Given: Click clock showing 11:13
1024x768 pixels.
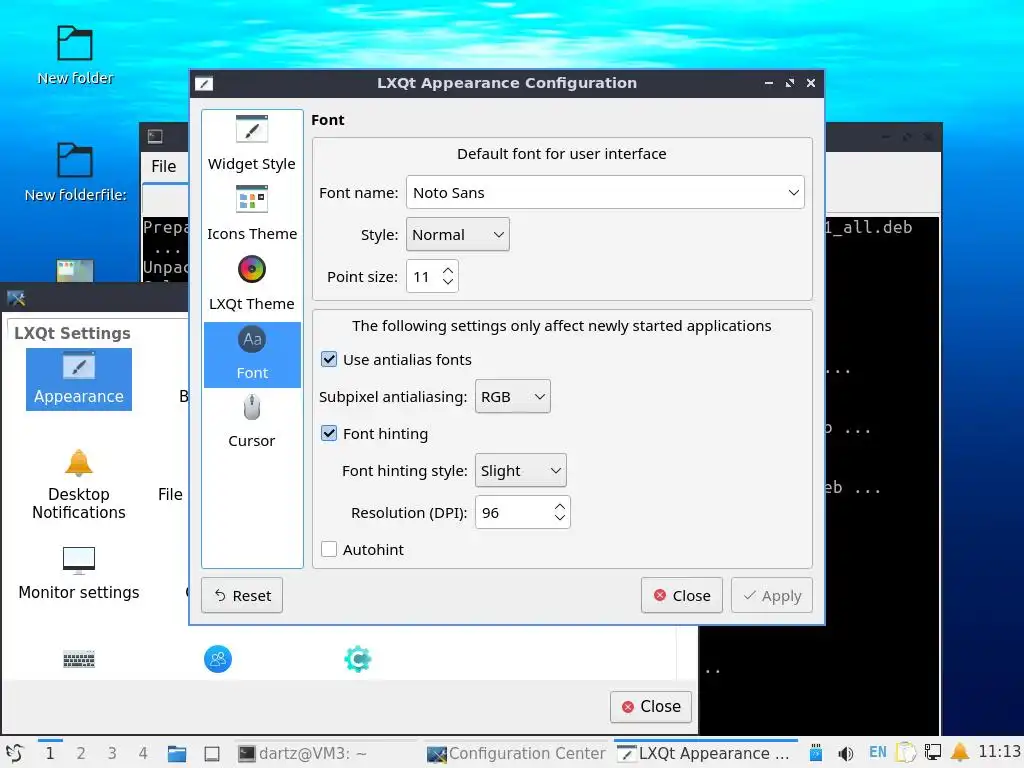Looking at the screenshot, I should tap(999, 752).
